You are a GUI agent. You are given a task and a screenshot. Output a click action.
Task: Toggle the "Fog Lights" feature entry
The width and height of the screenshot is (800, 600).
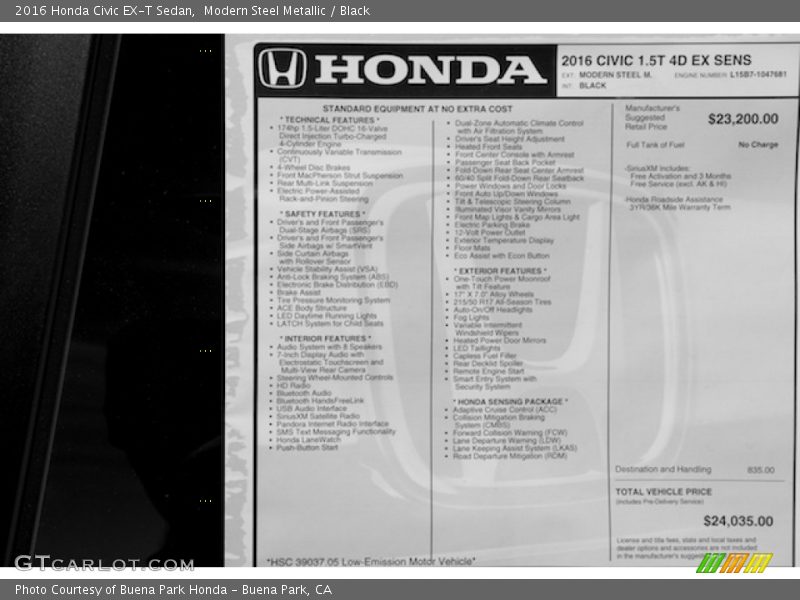coord(471,319)
